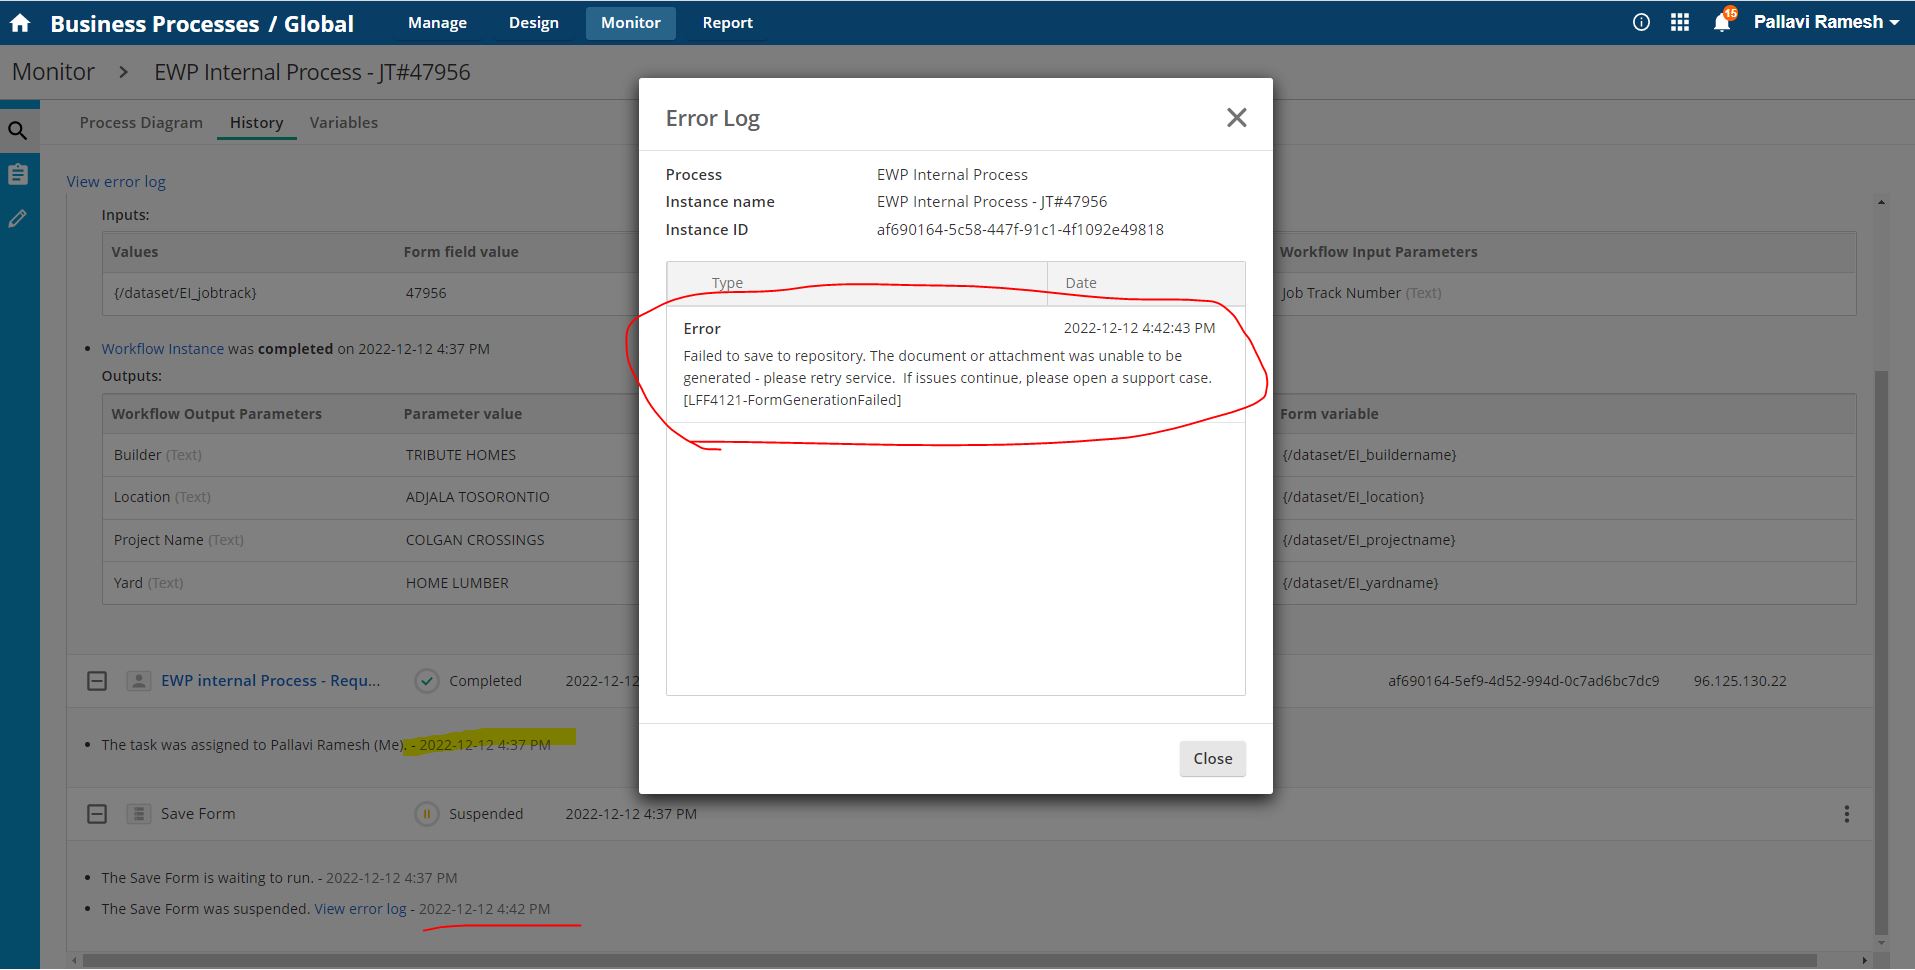The height and width of the screenshot is (970, 1915).
Task: Open the clipboard tasks sidebar icon
Action: tap(18, 175)
